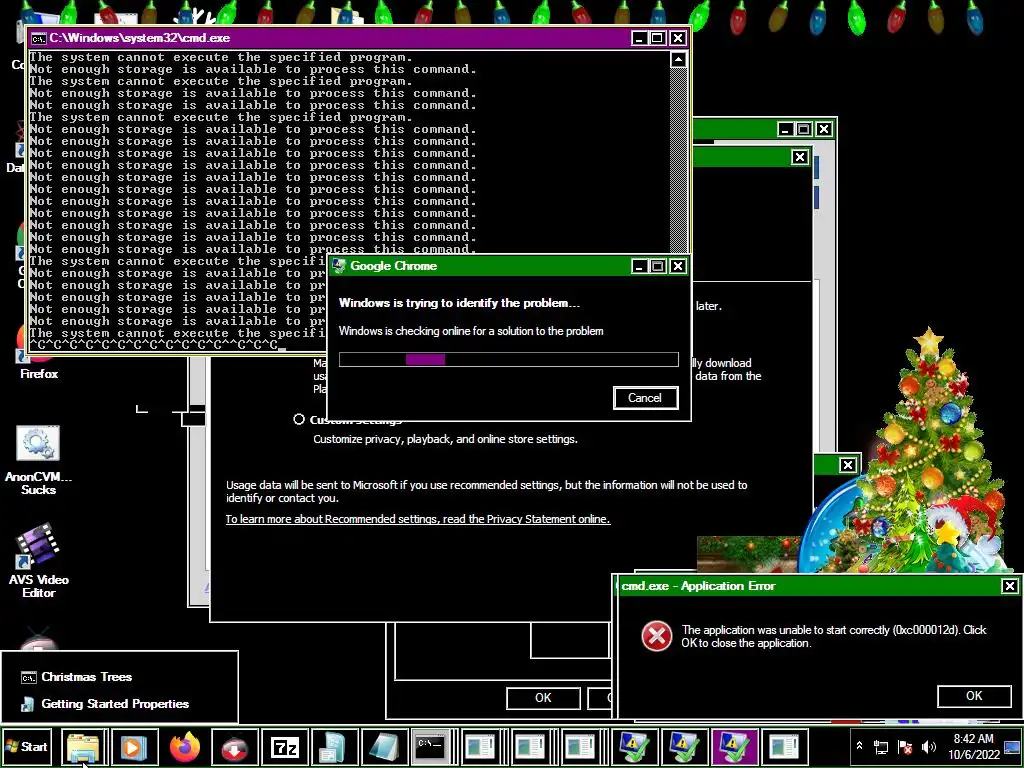Open AnonCVM Sucks desktop icon

point(39,460)
